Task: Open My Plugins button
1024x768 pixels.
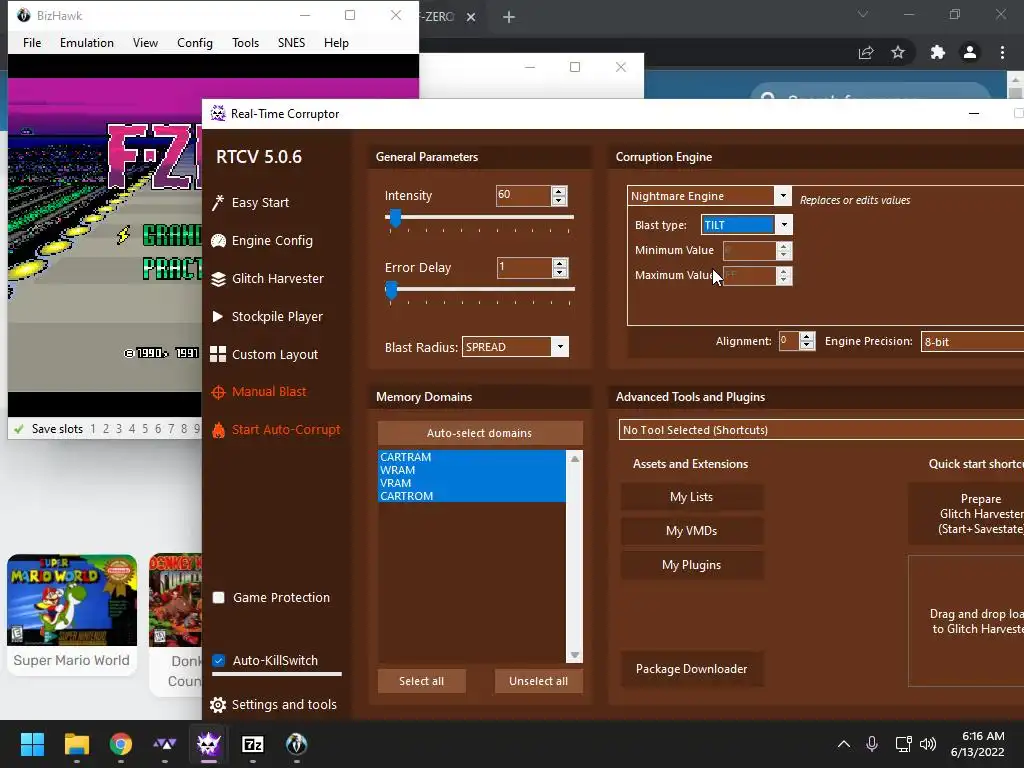Action: click(x=692, y=565)
